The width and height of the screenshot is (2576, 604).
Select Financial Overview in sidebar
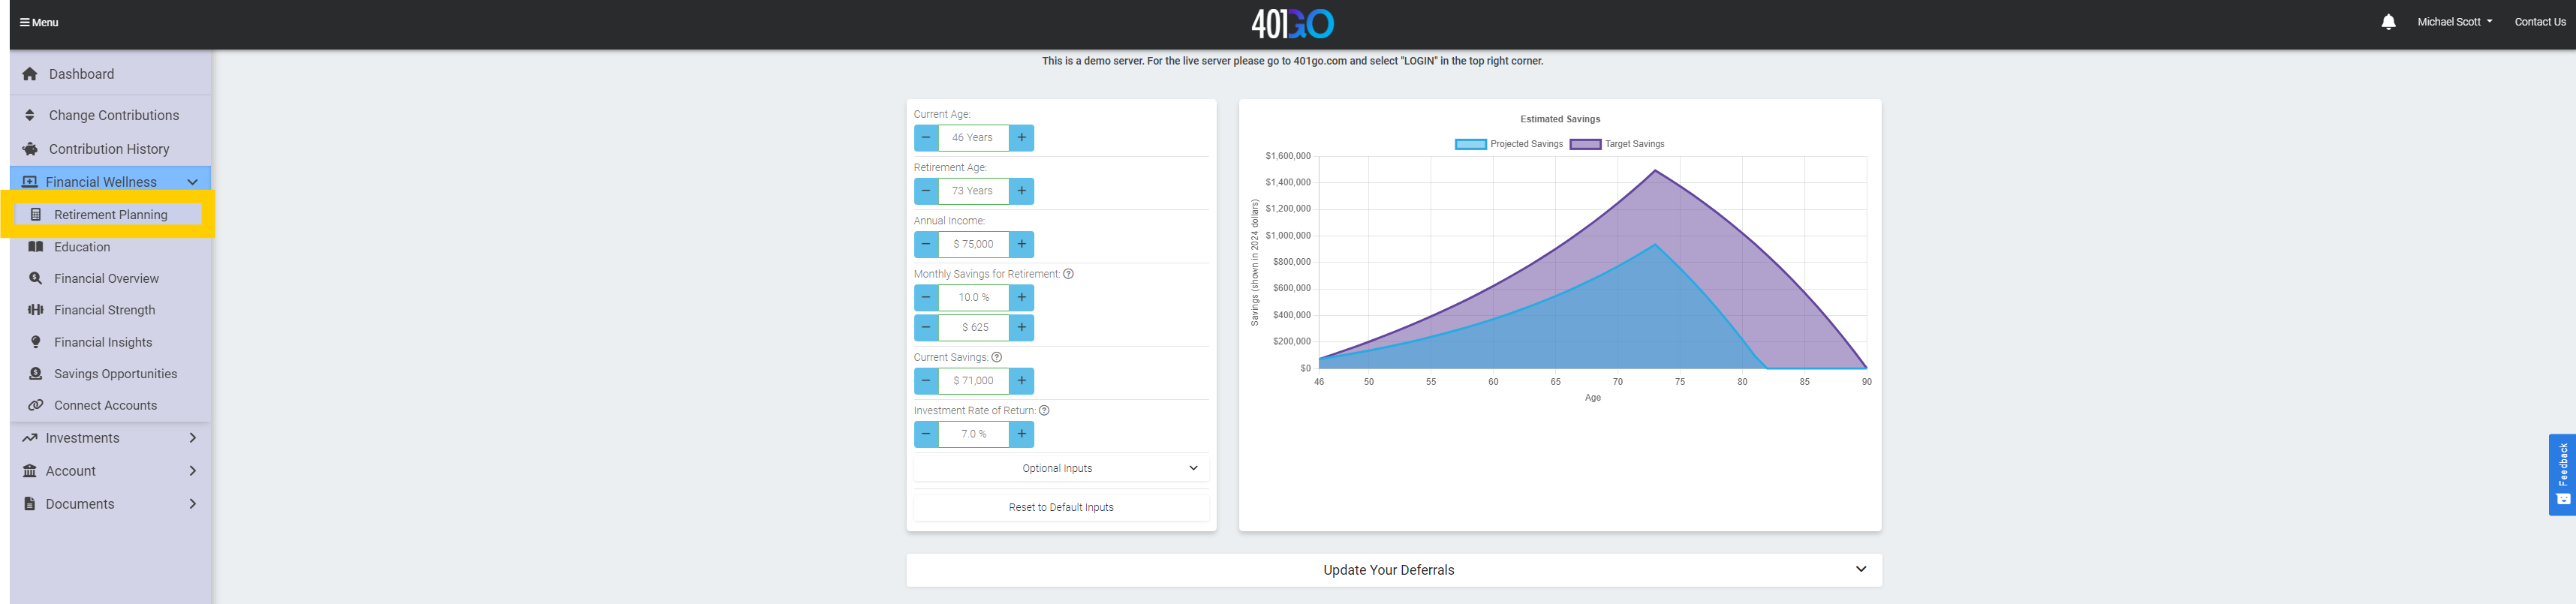click(106, 279)
